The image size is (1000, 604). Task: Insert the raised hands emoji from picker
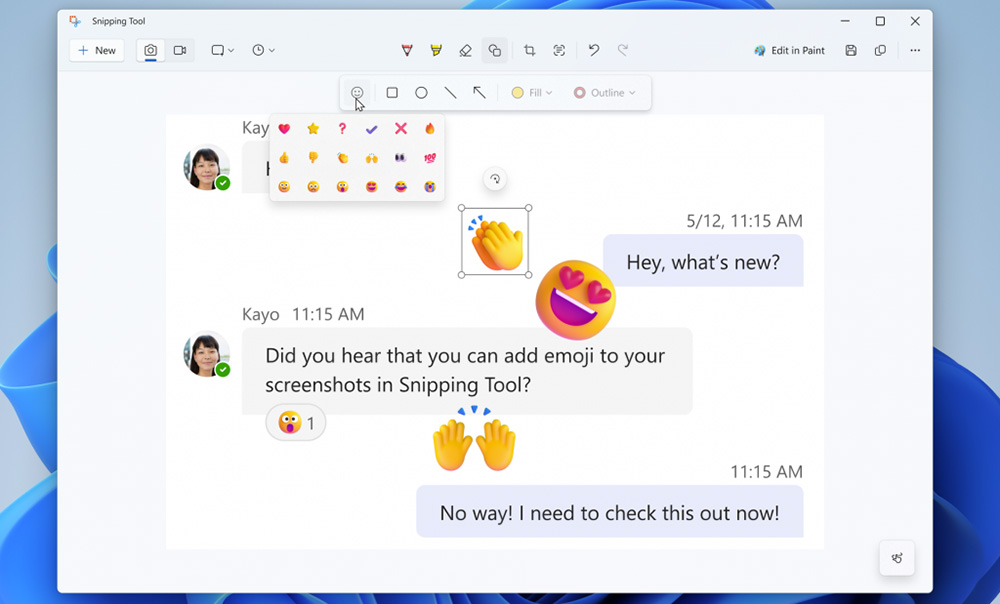372,158
